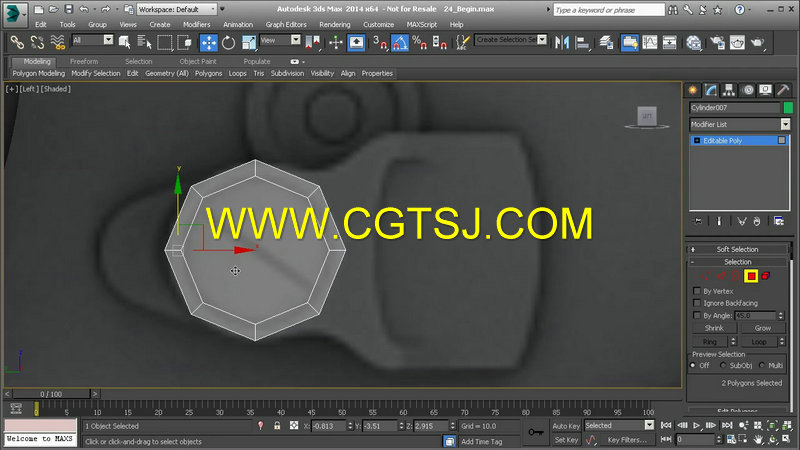This screenshot has height=450, width=800.
Task: Toggle 3D Snaps icon
Action: coord(380,42)
